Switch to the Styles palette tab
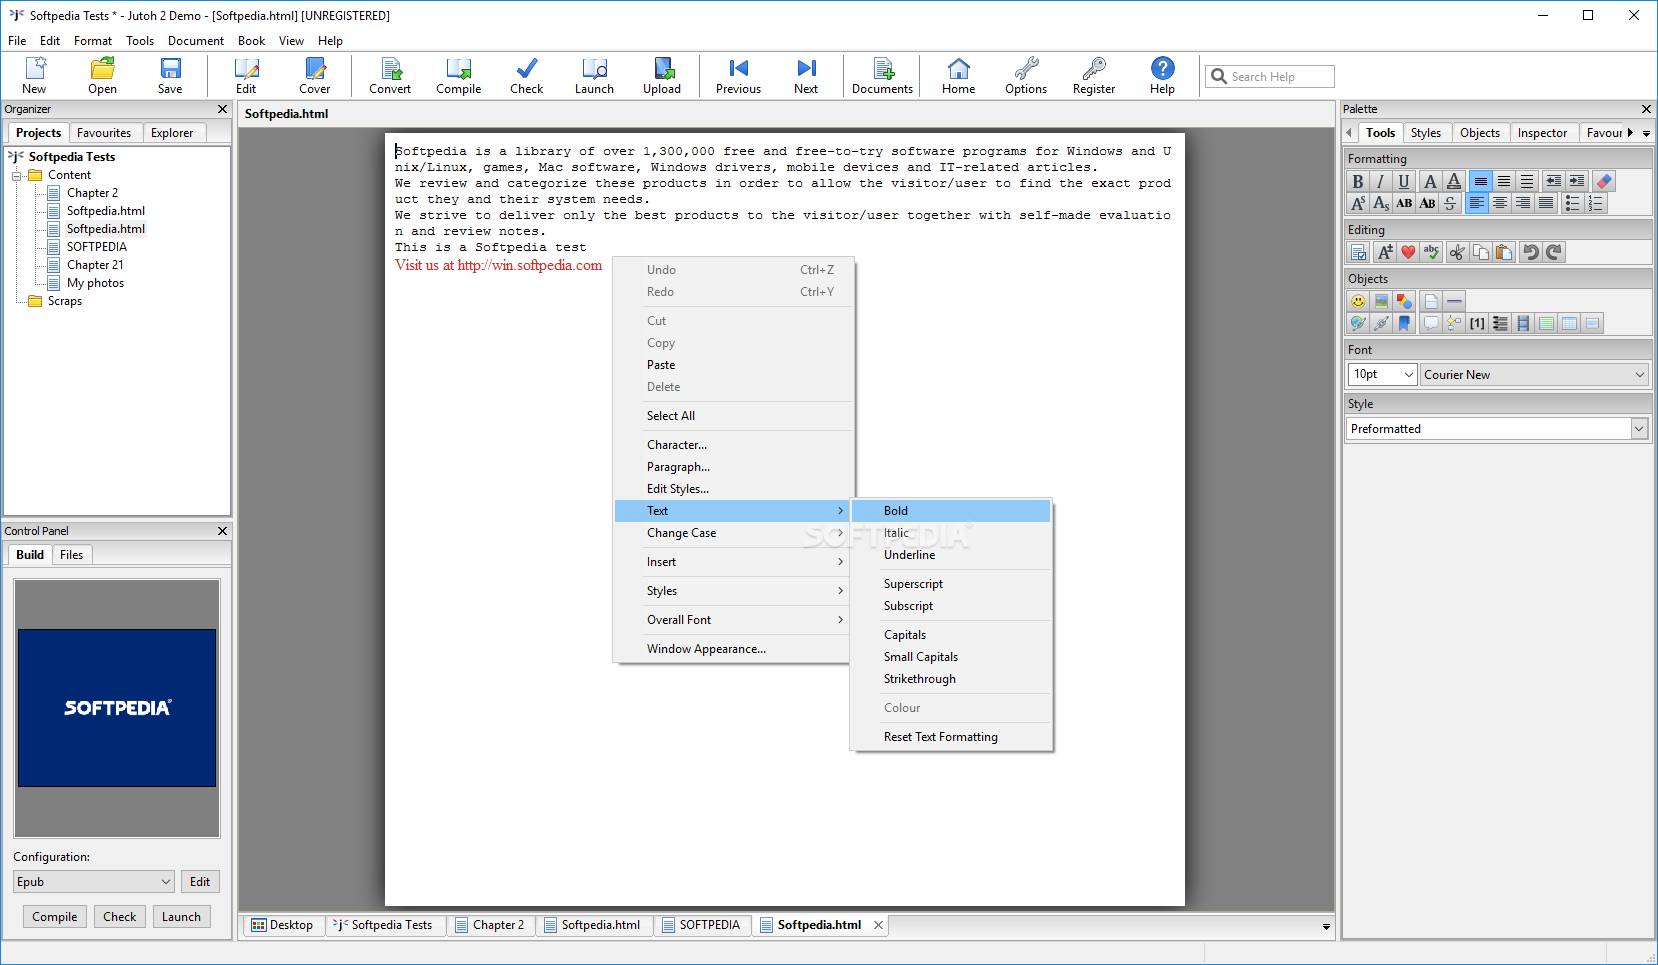The width and height of the screenshot is (1658, 965). 1426,133
